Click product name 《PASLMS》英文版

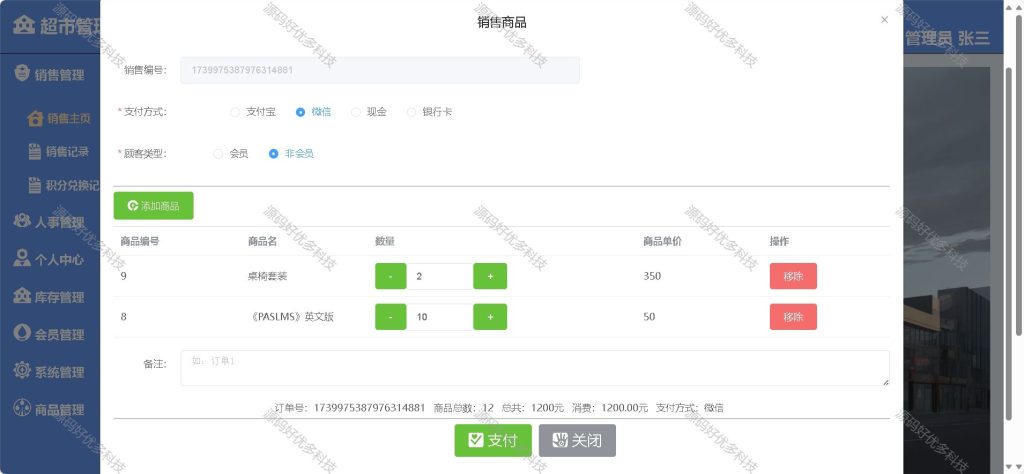point(291,317)
